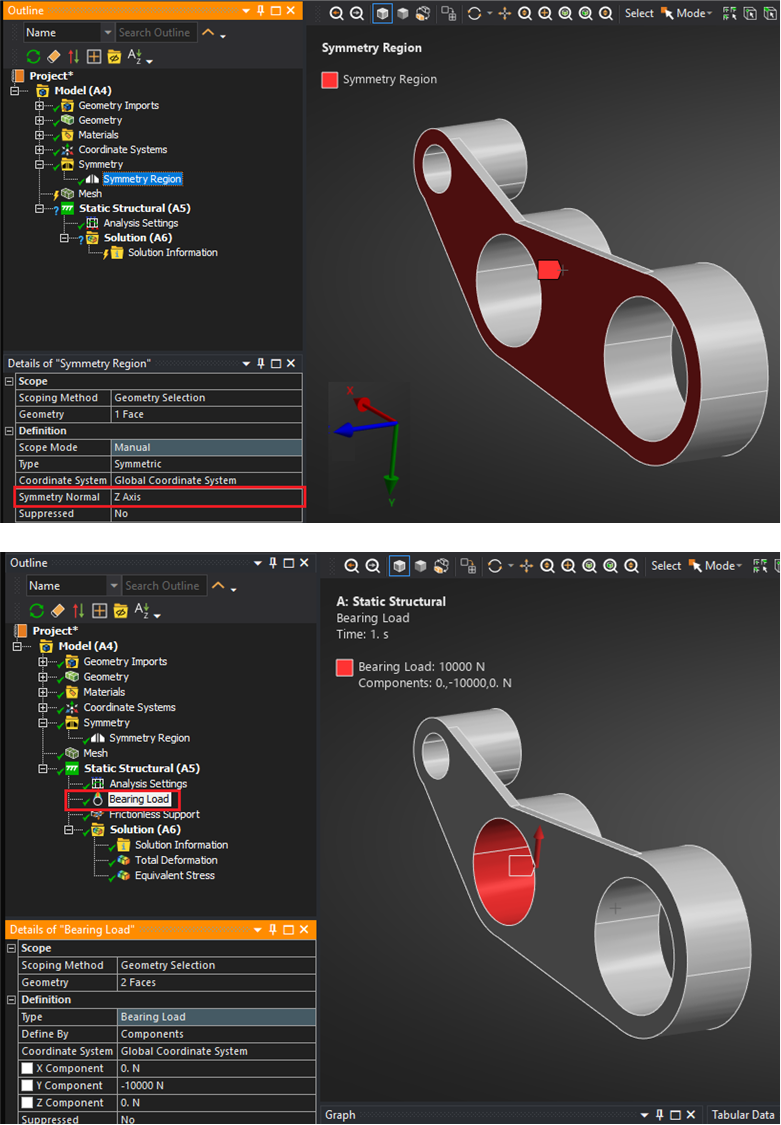Click Search Outline field in Symmetry Region window

(x=157, y=32)
